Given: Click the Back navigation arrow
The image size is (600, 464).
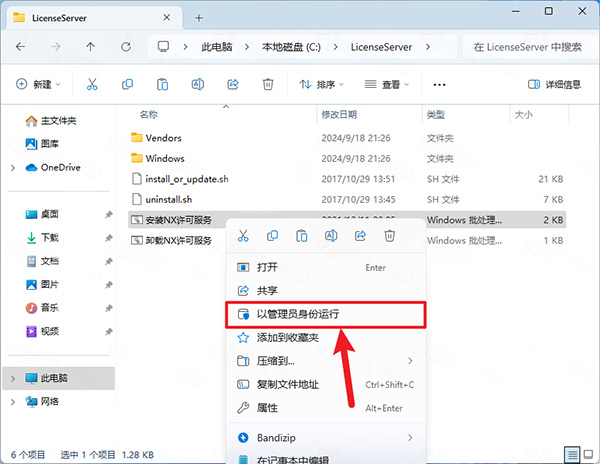Looking at the screenshot, I should click(20, 47).
